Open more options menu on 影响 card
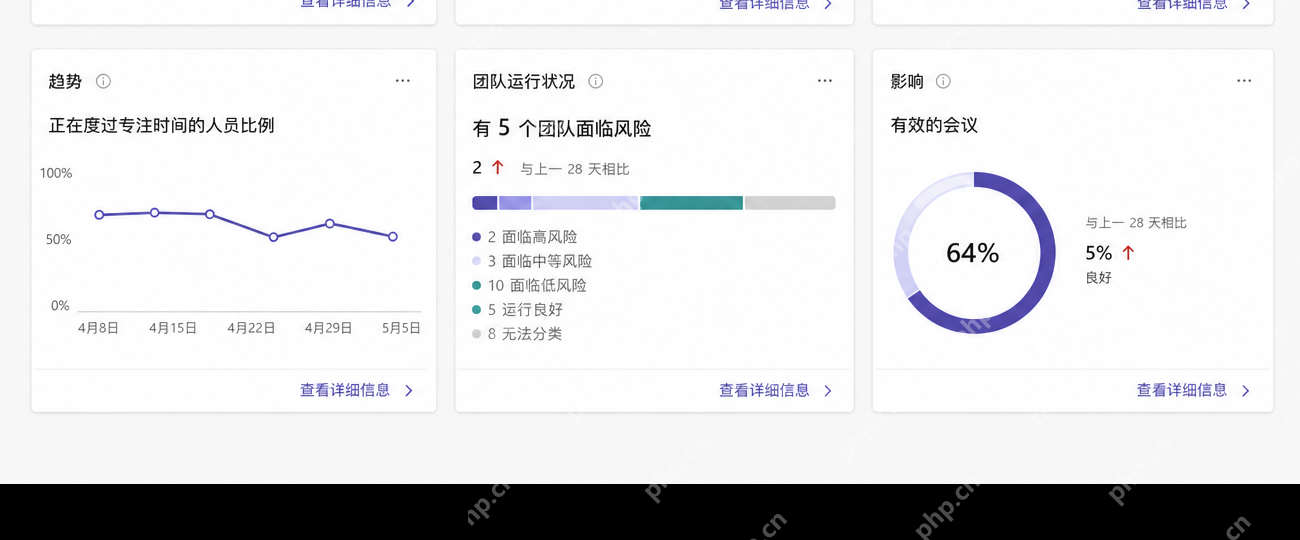 (1244, 81)
